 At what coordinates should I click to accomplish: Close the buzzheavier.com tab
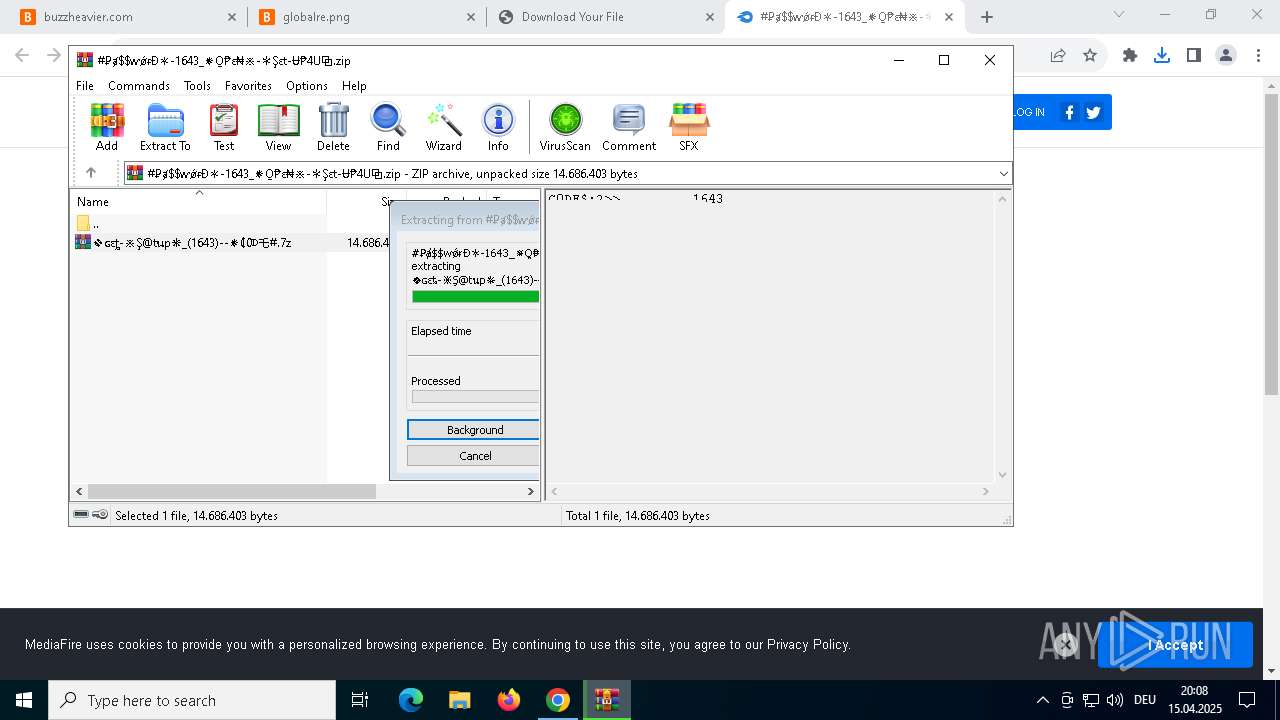[x=231, y=17]
